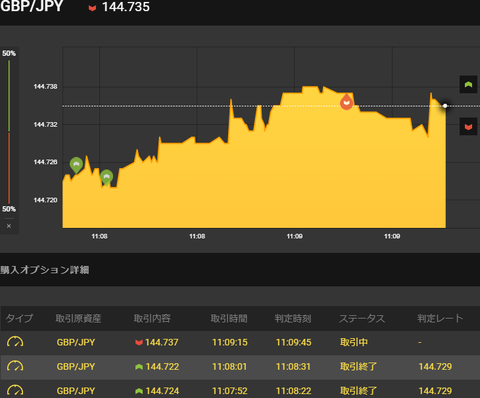The height and width of the screenshot is (398, 480).
Task: Click the 購入オプション詳細 section heading
Action: tap(45, 270)
